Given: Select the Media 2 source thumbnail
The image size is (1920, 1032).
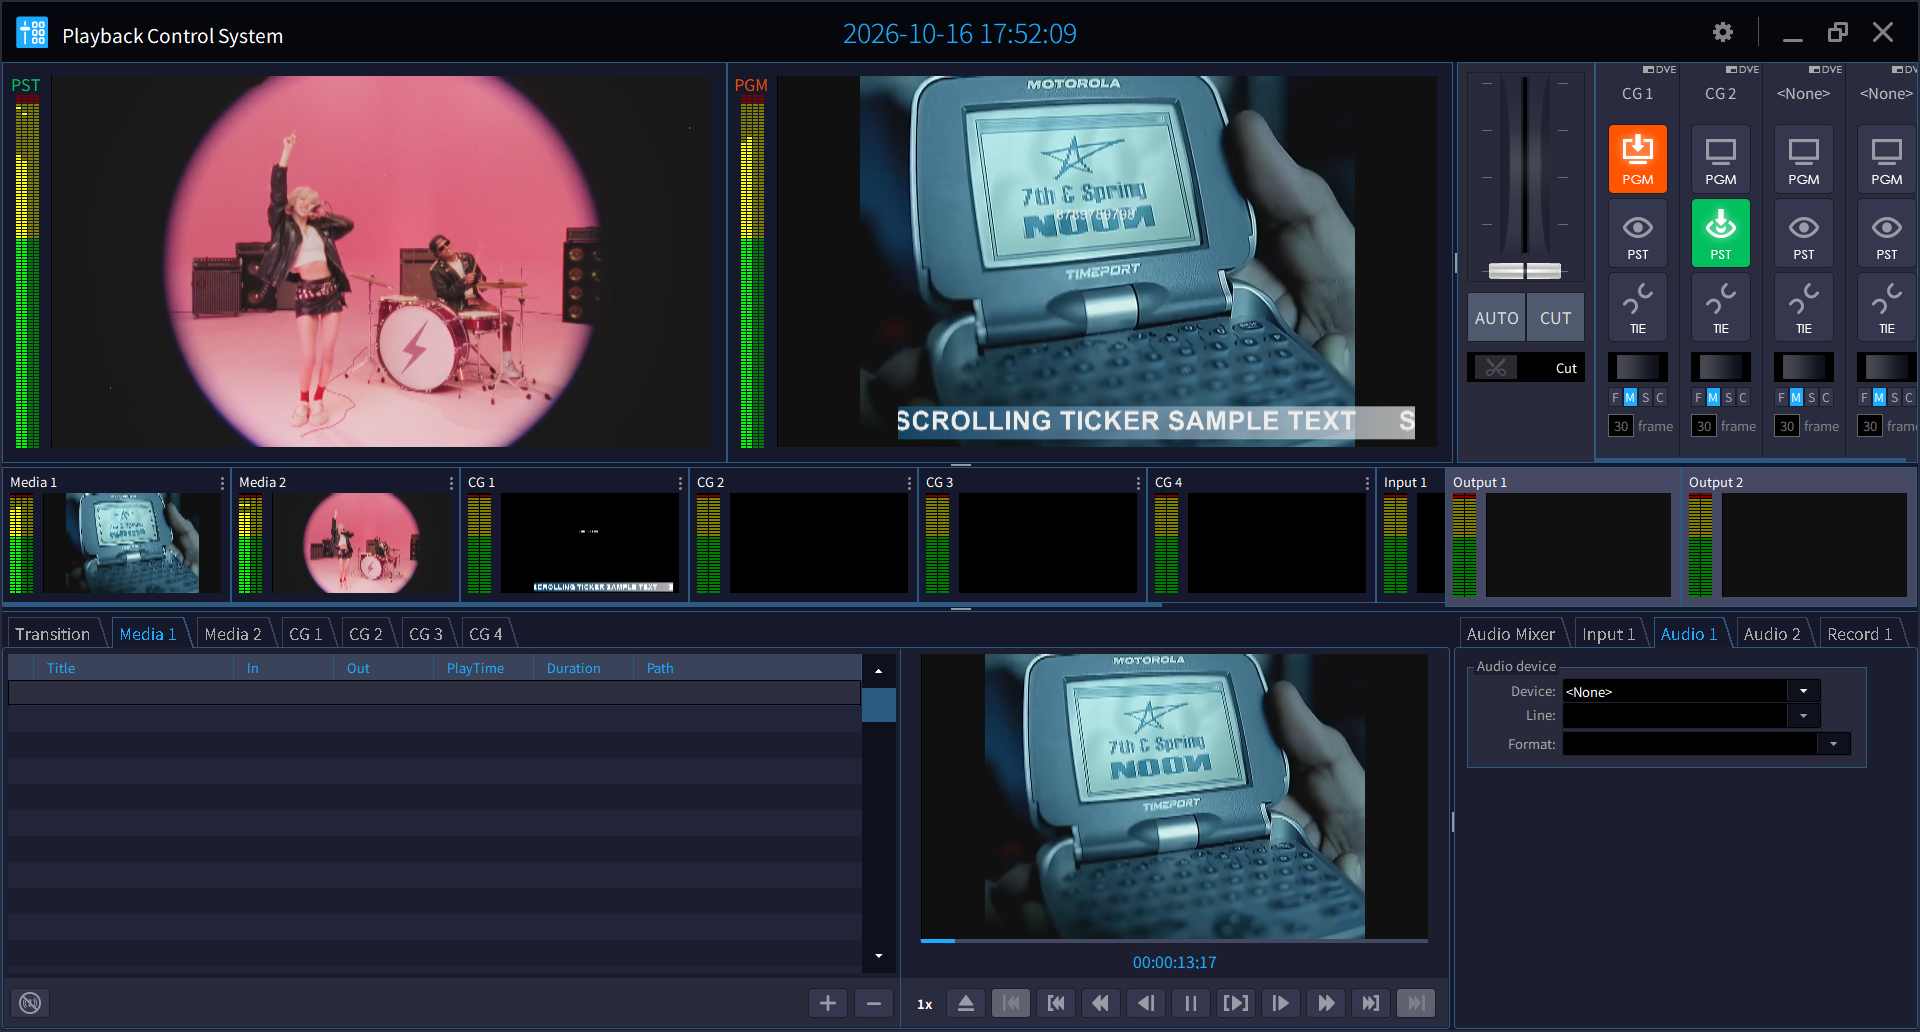Looking at the screenshot, I should (362, 544).
